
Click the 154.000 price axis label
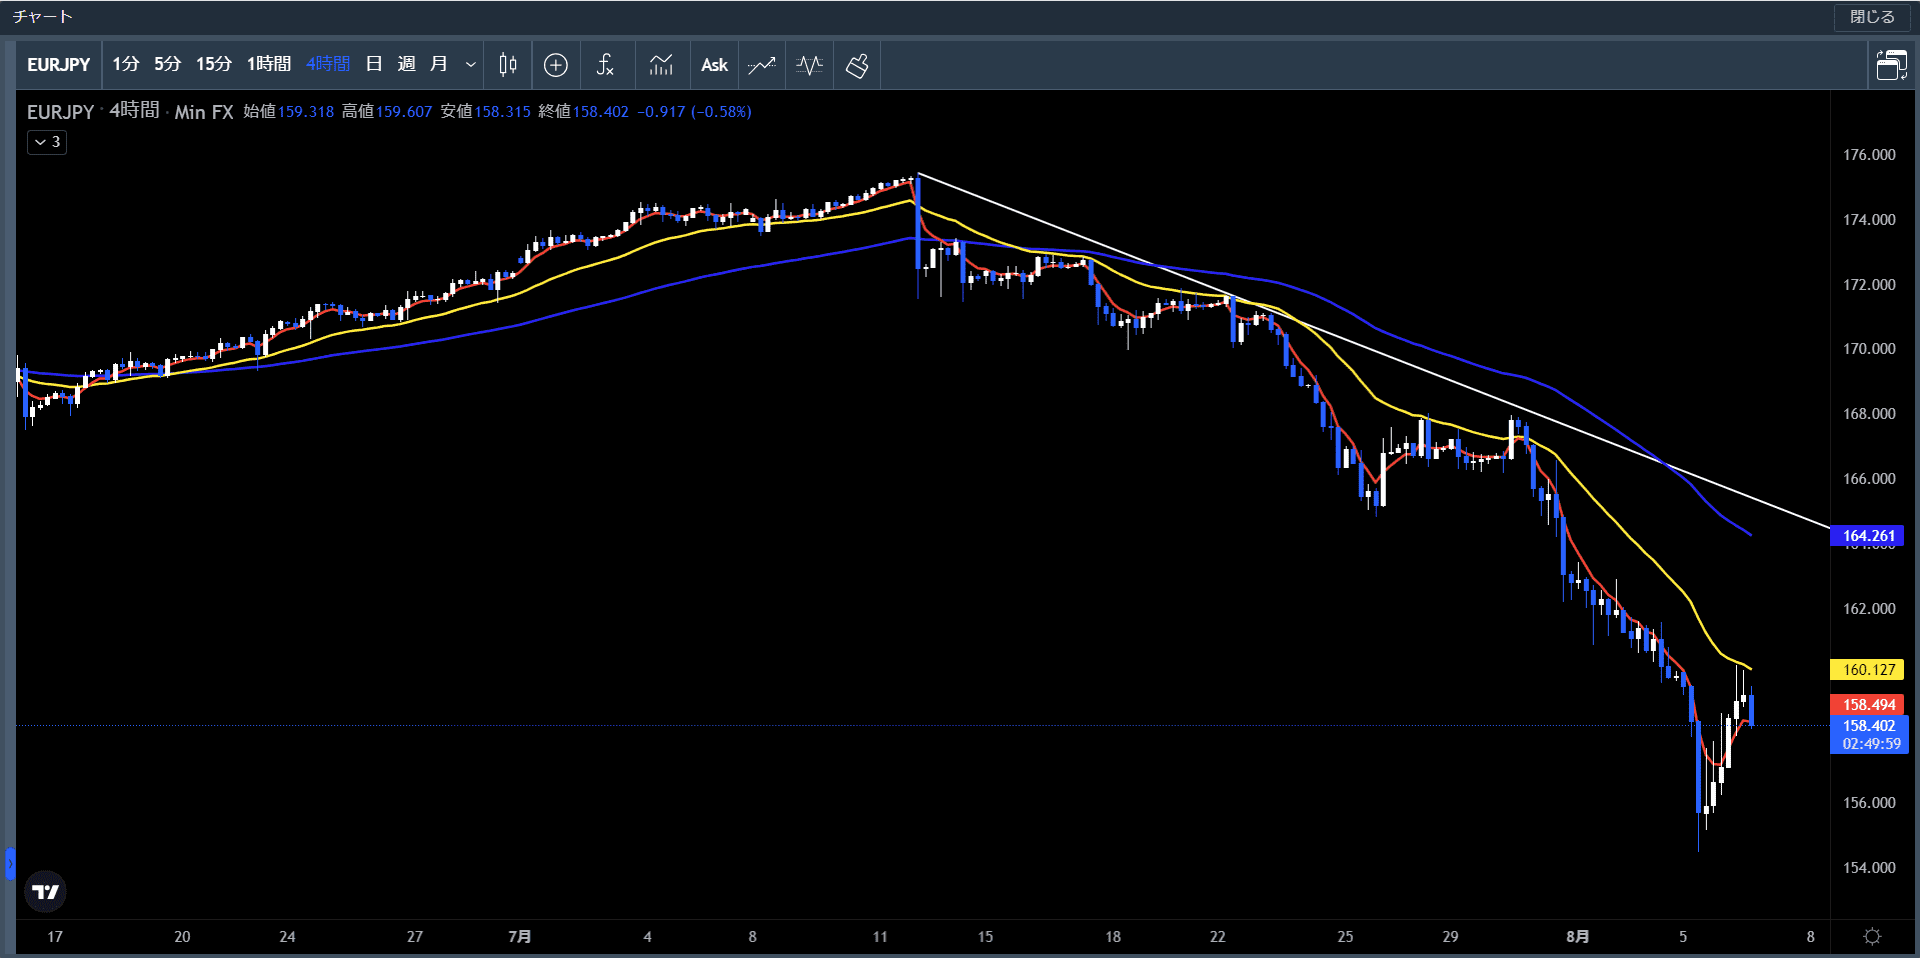point(1869,868)
